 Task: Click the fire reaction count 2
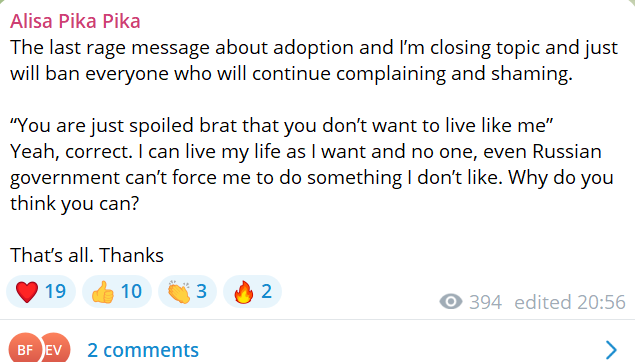266,292
